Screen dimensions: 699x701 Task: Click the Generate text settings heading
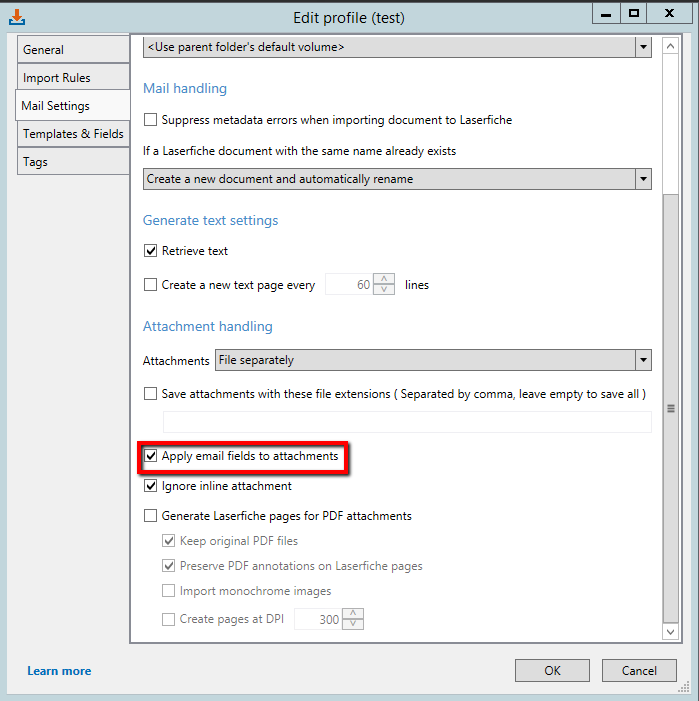[211, 220]
